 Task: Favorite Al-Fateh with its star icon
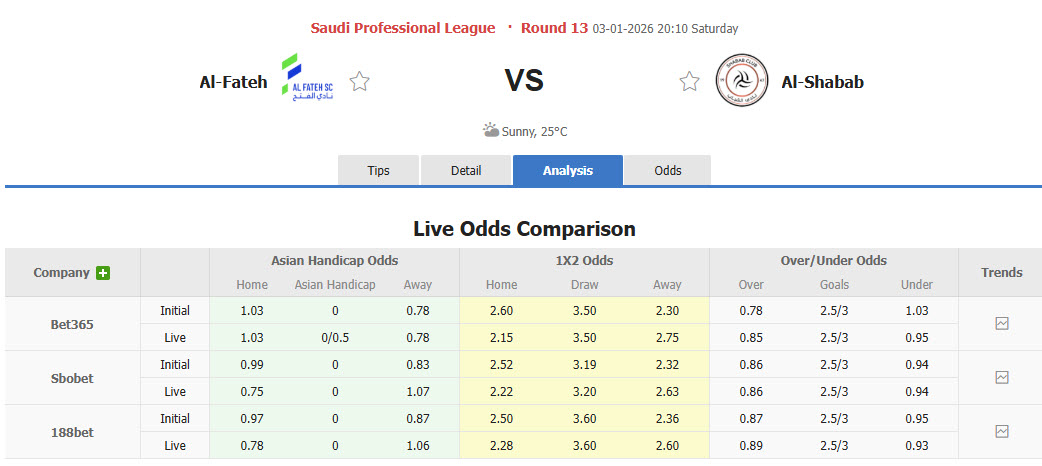point(360,82)
